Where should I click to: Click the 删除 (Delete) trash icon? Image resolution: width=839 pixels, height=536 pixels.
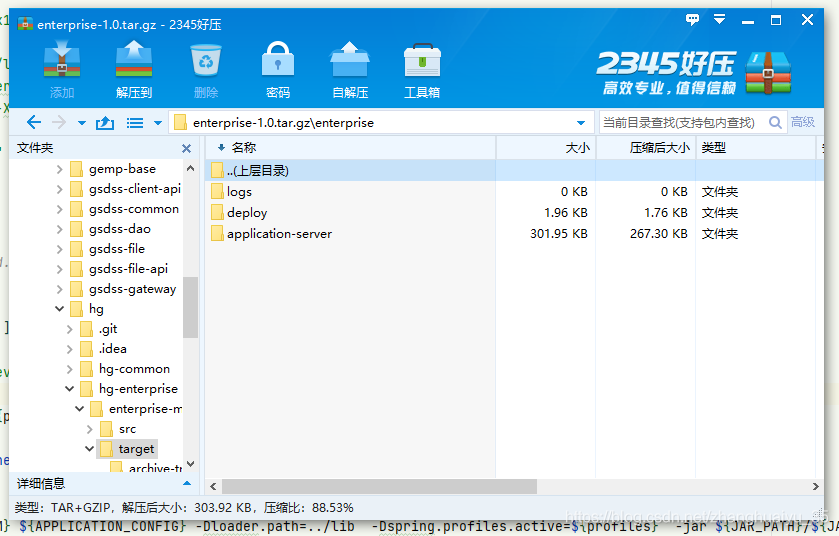[206, 70]
